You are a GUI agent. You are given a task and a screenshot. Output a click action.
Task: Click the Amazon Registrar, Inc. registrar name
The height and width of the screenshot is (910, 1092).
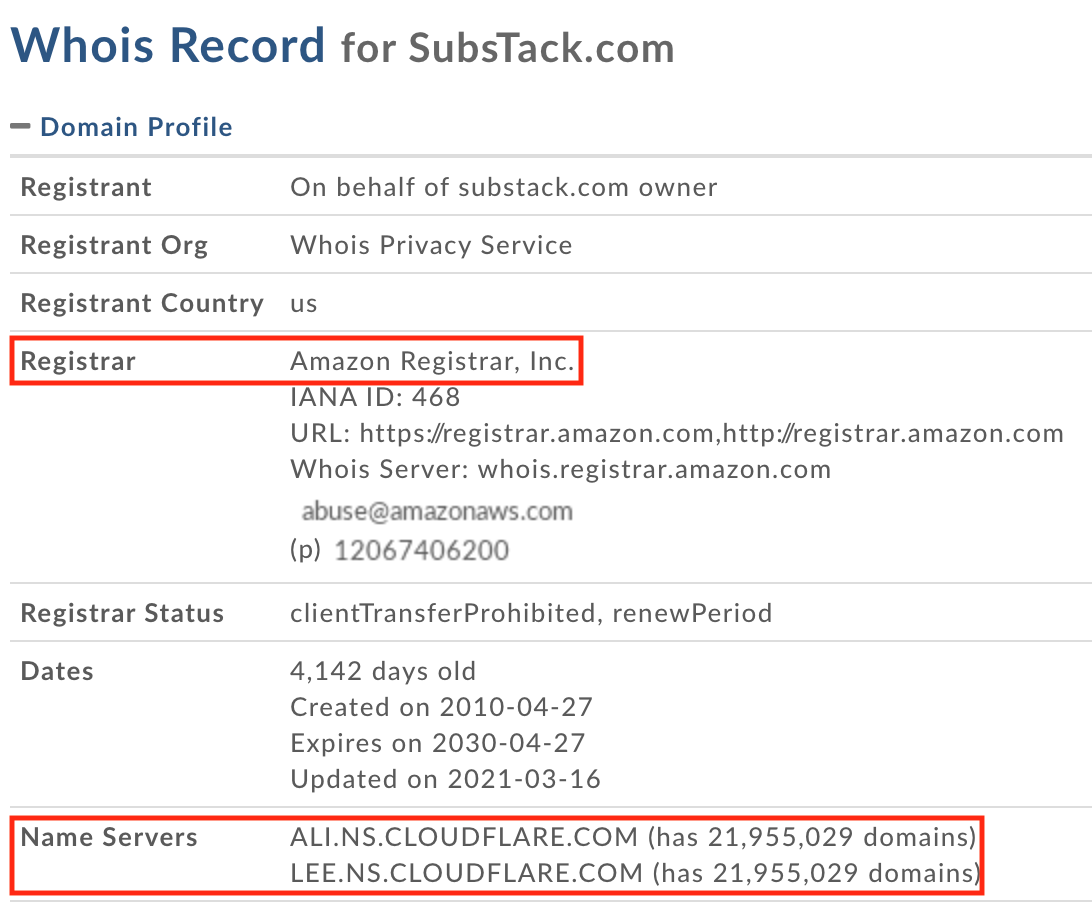coord(432,362)
